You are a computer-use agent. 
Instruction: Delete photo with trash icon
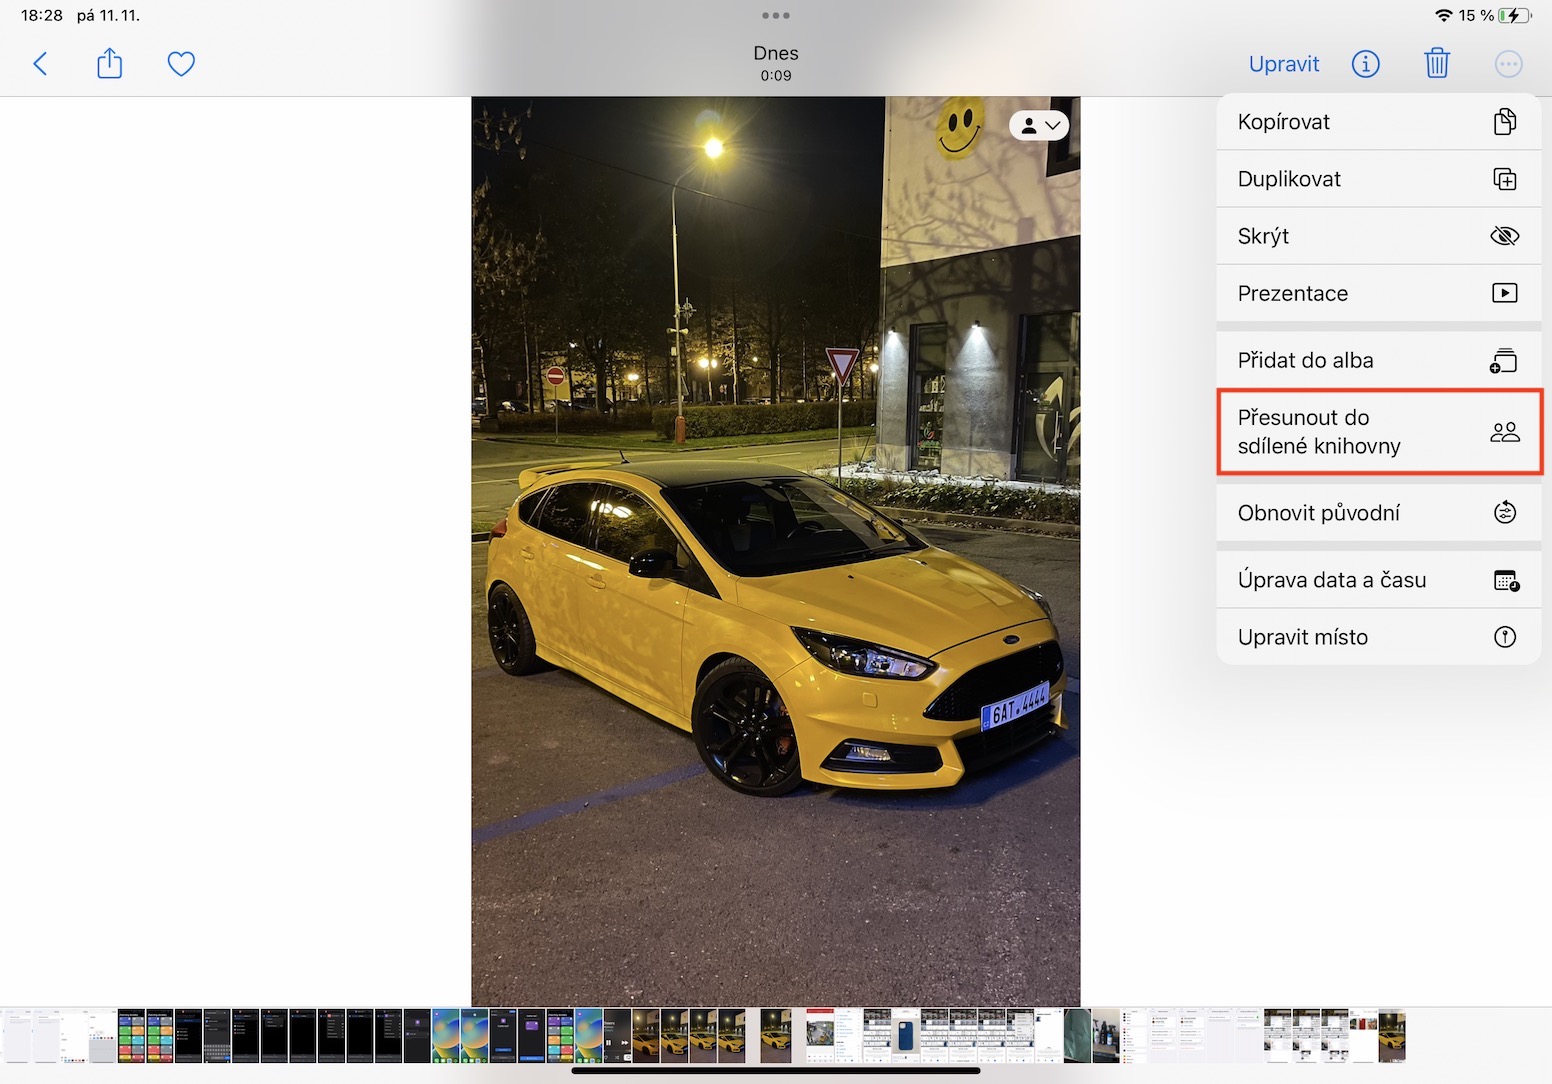coord(1436,65)
